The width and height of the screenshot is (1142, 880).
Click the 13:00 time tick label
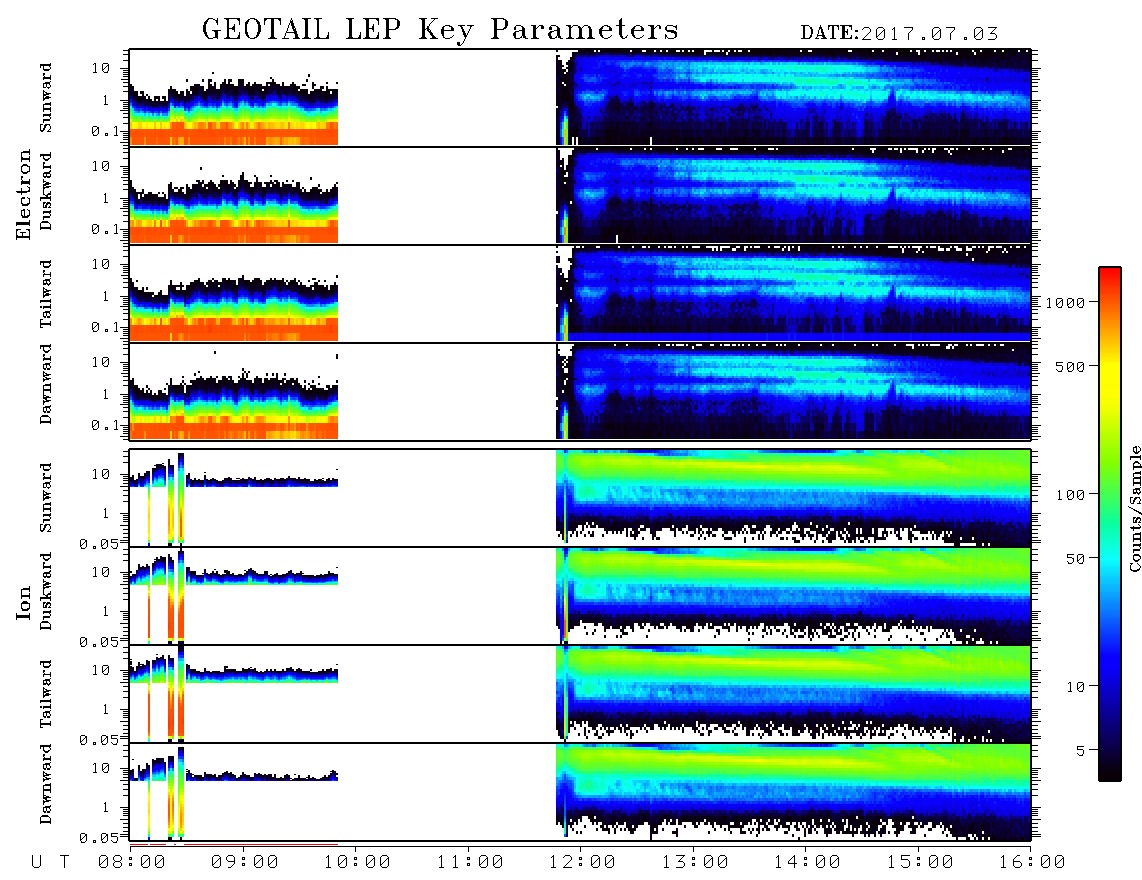pyautogui.click(x=695, y=862)
